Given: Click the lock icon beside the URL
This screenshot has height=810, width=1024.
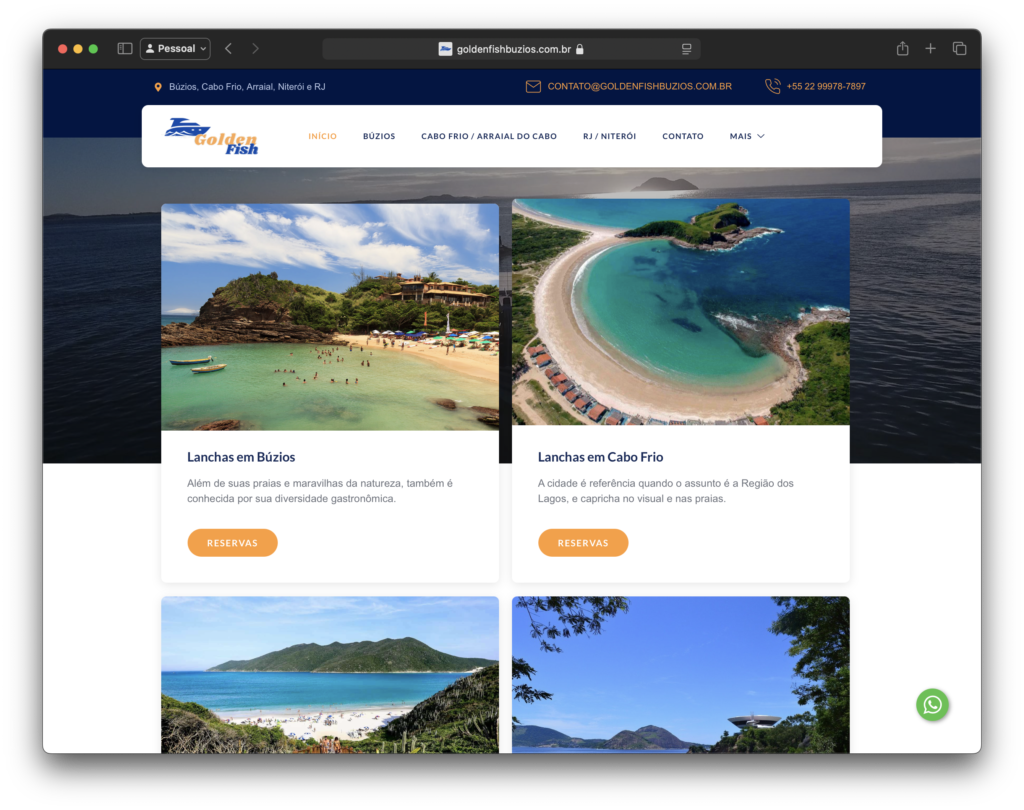Looking at the screenshot, I should coord(579,49).
